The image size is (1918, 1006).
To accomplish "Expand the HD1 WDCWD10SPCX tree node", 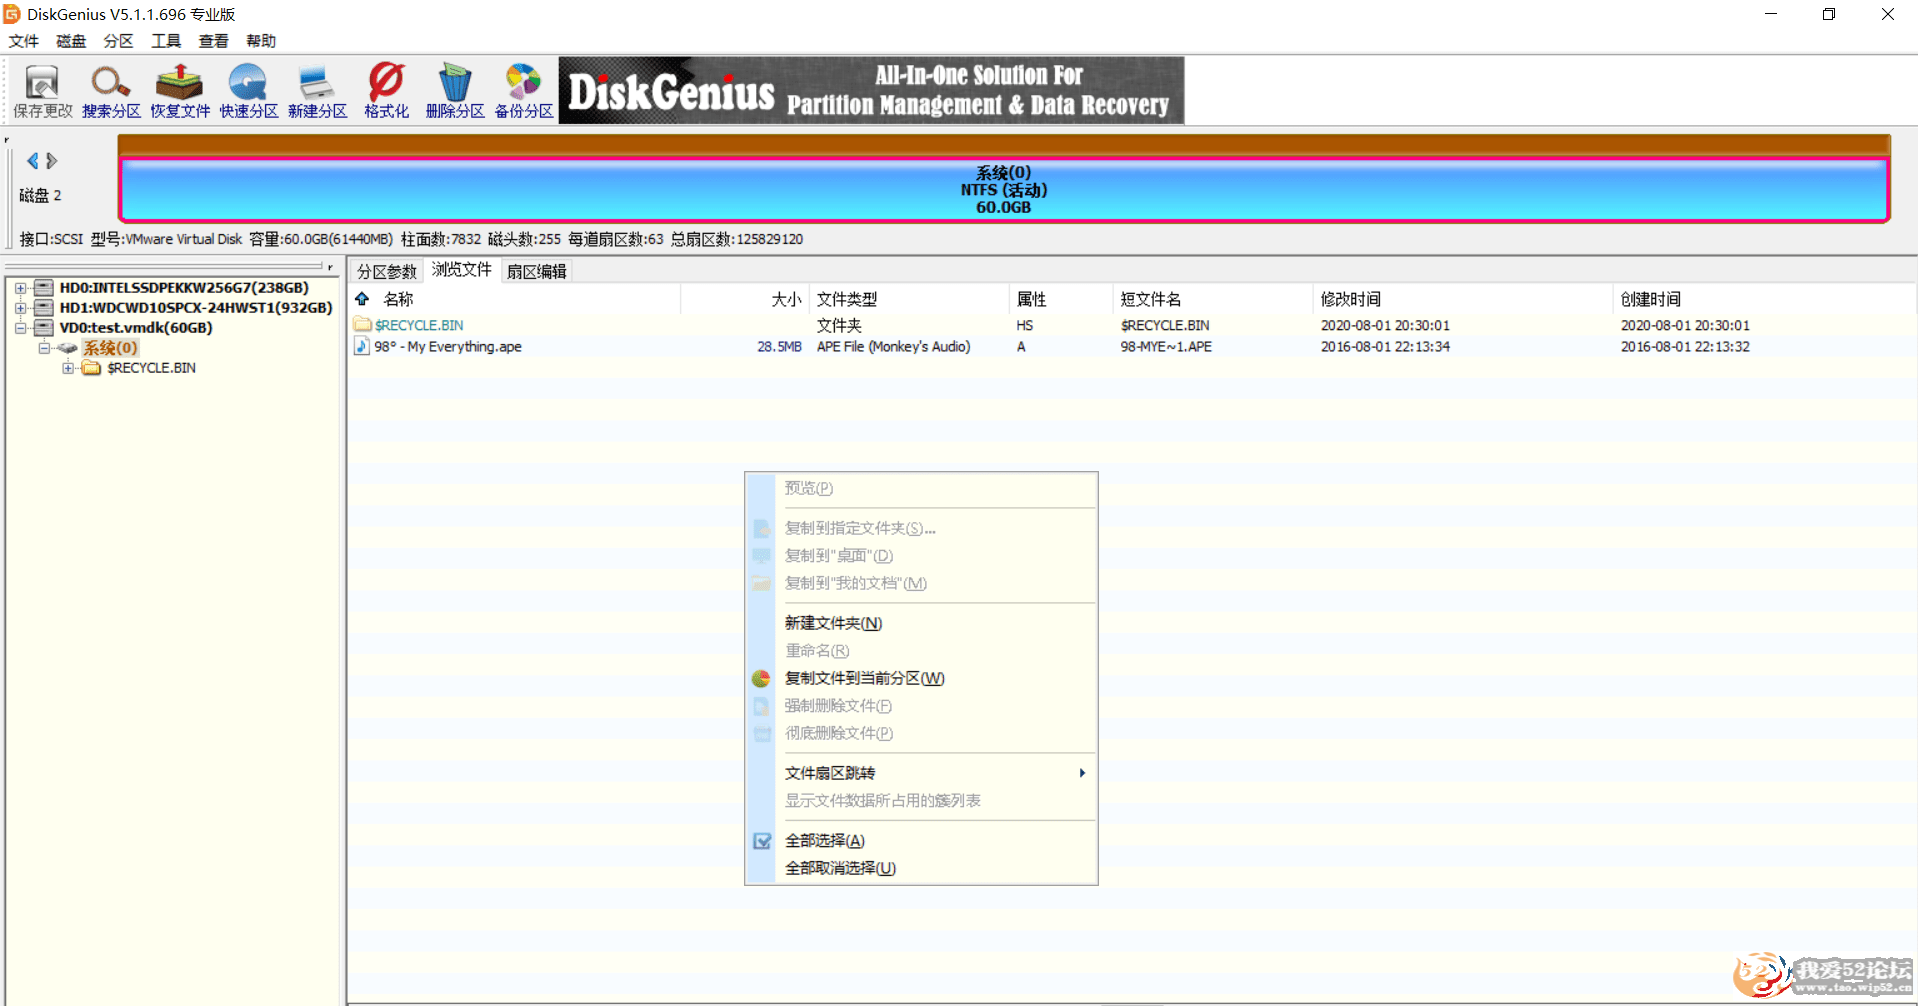I will pos(20,308).
